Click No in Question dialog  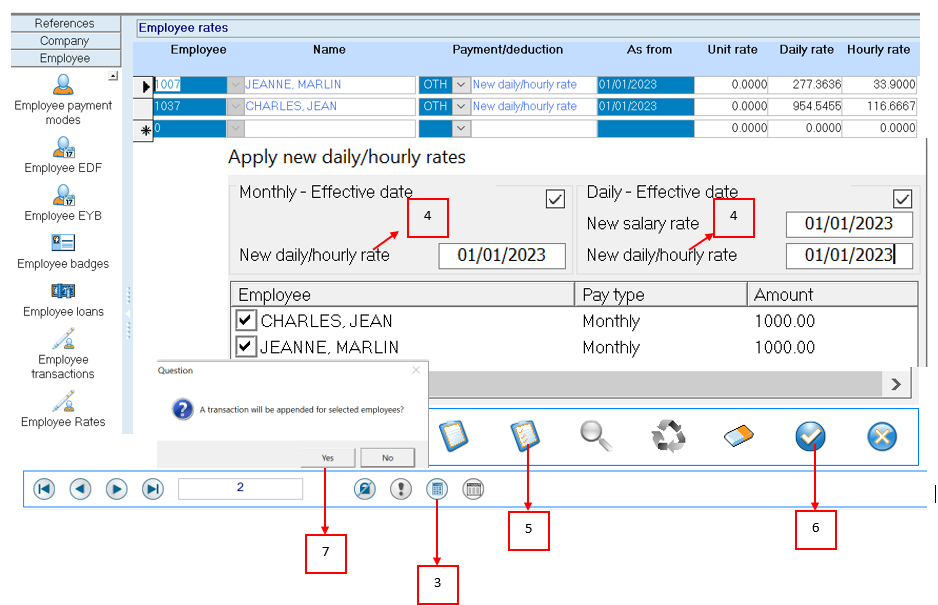point(388,458)
